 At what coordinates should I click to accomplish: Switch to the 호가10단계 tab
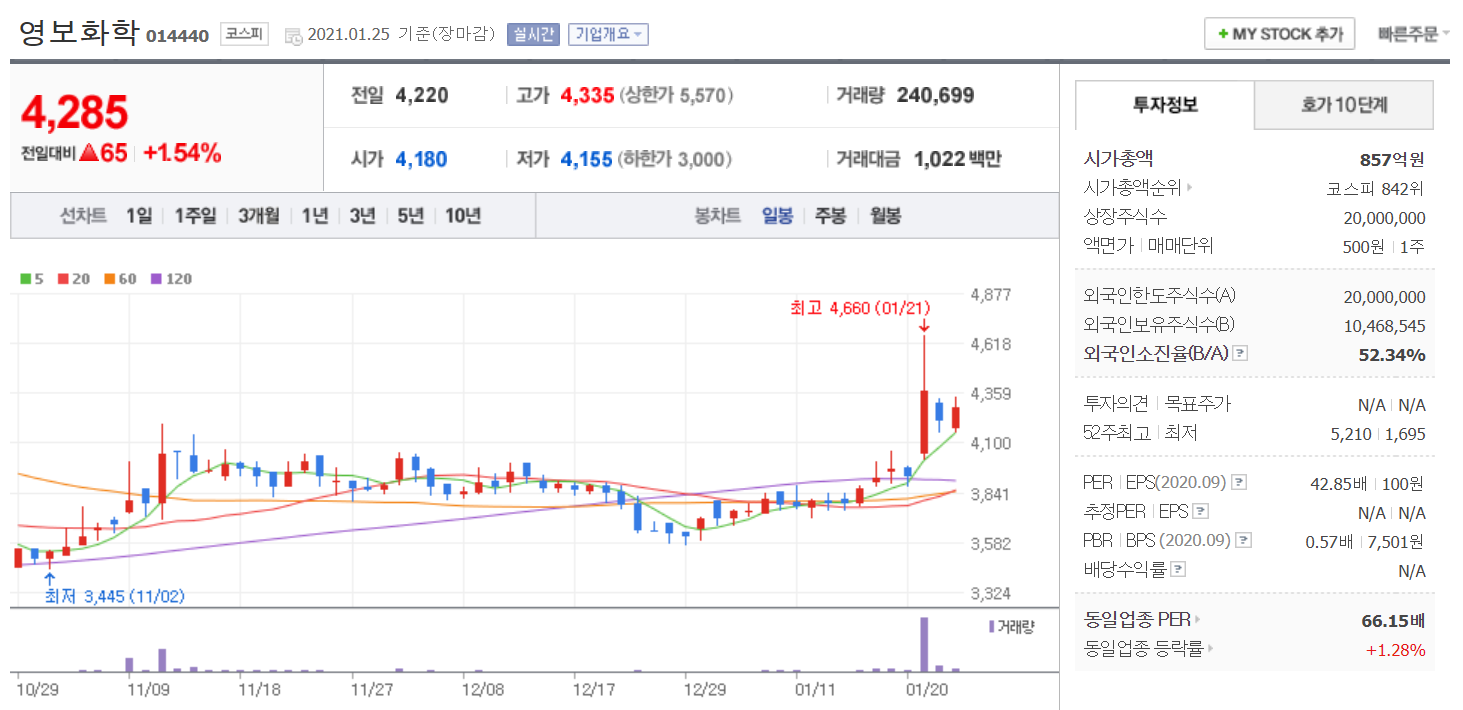coord(1343,104)
